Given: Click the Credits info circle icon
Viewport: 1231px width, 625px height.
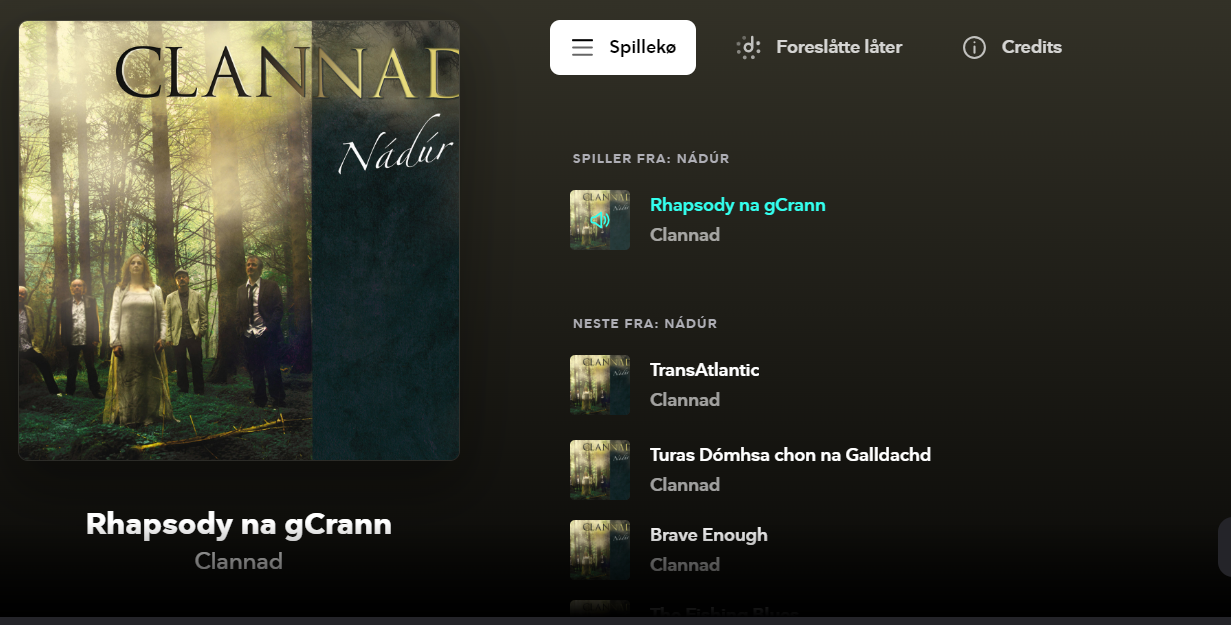Looking at the screenshot, I should [974, 47].
